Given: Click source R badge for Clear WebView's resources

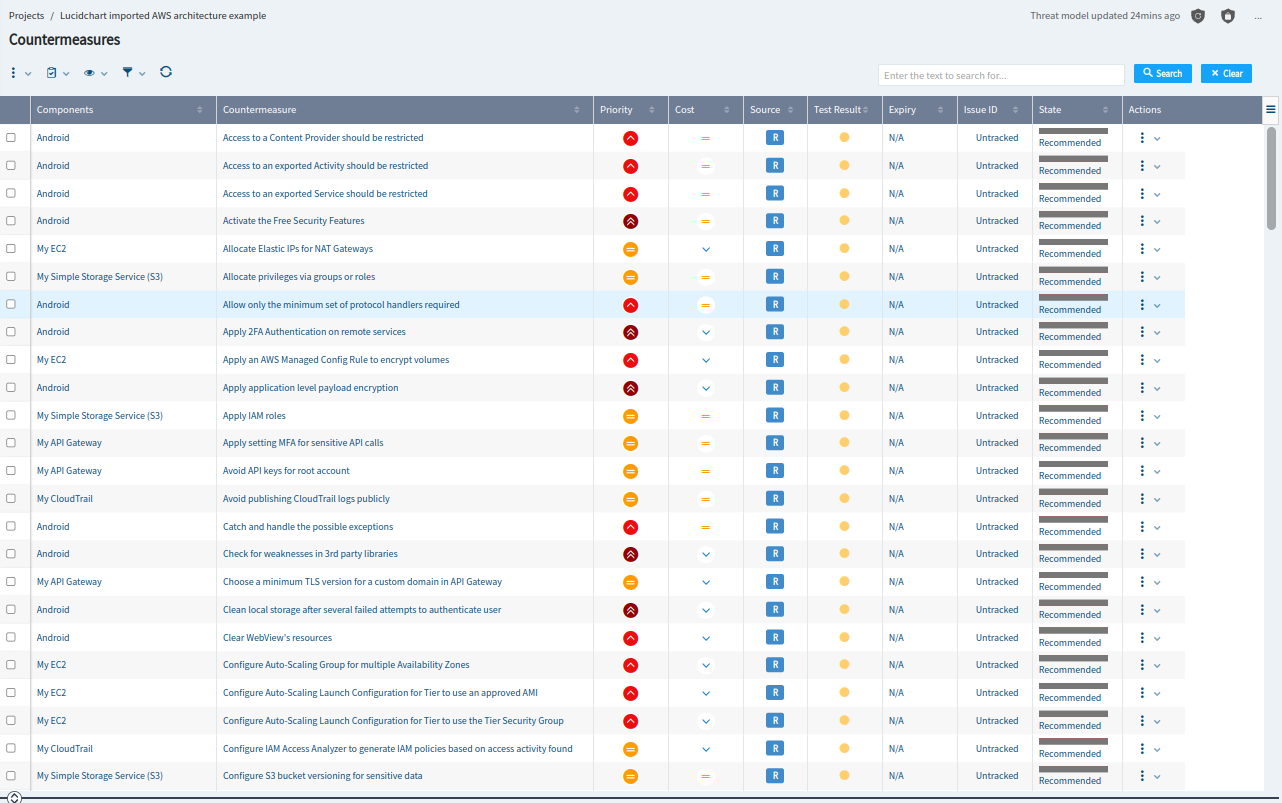Looking at the screenshot, I should click(x=775, y=637).
